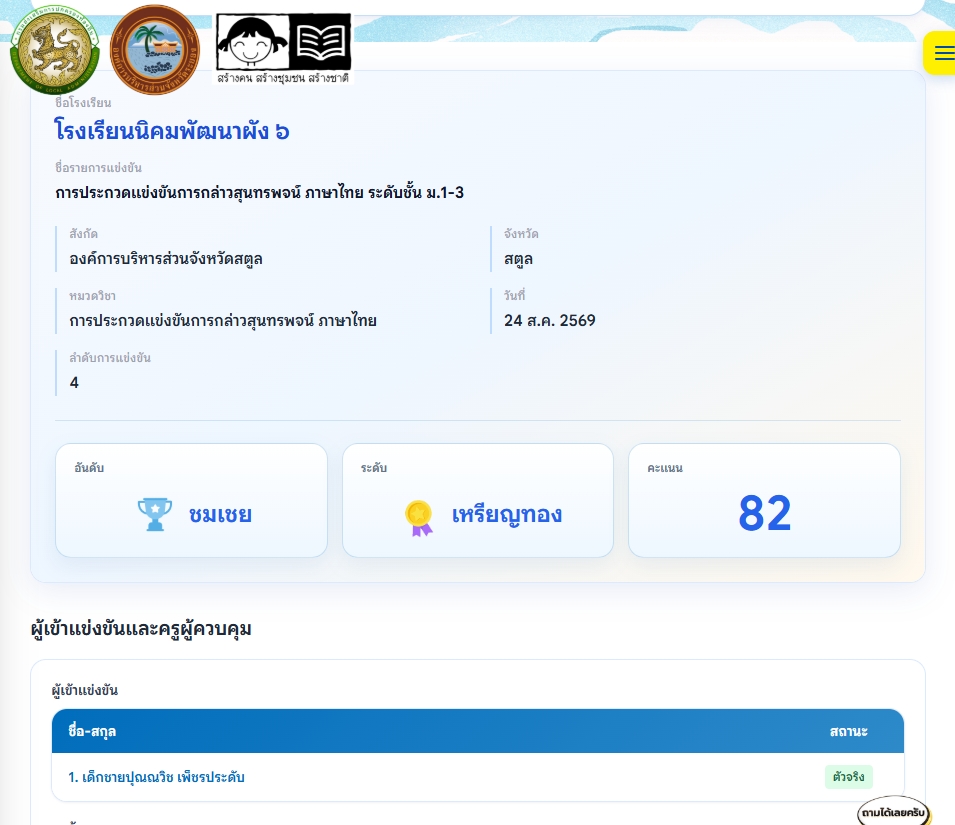Screen dimensions: 955x825
Task: Click องค์การบริหารส่วนจังหวัดสตูล affiliation text
Action: 166,259
